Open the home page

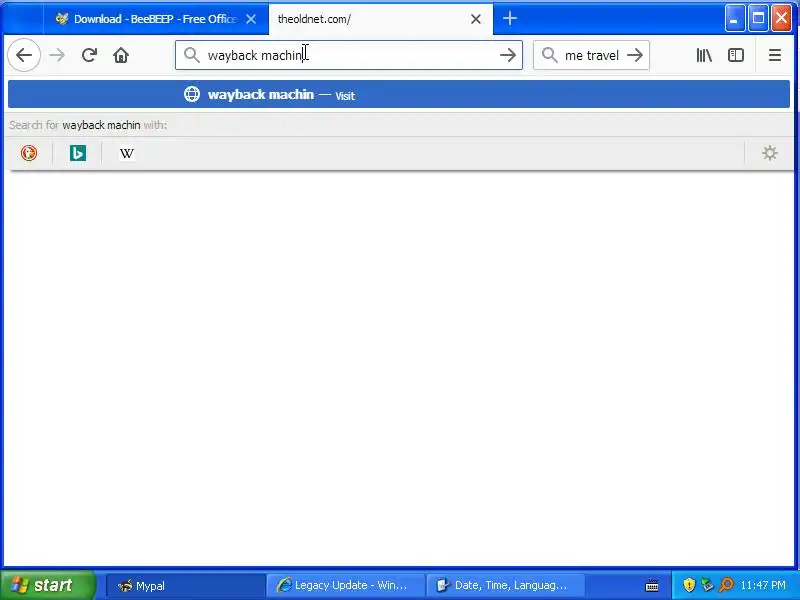[x=121, y=55]
